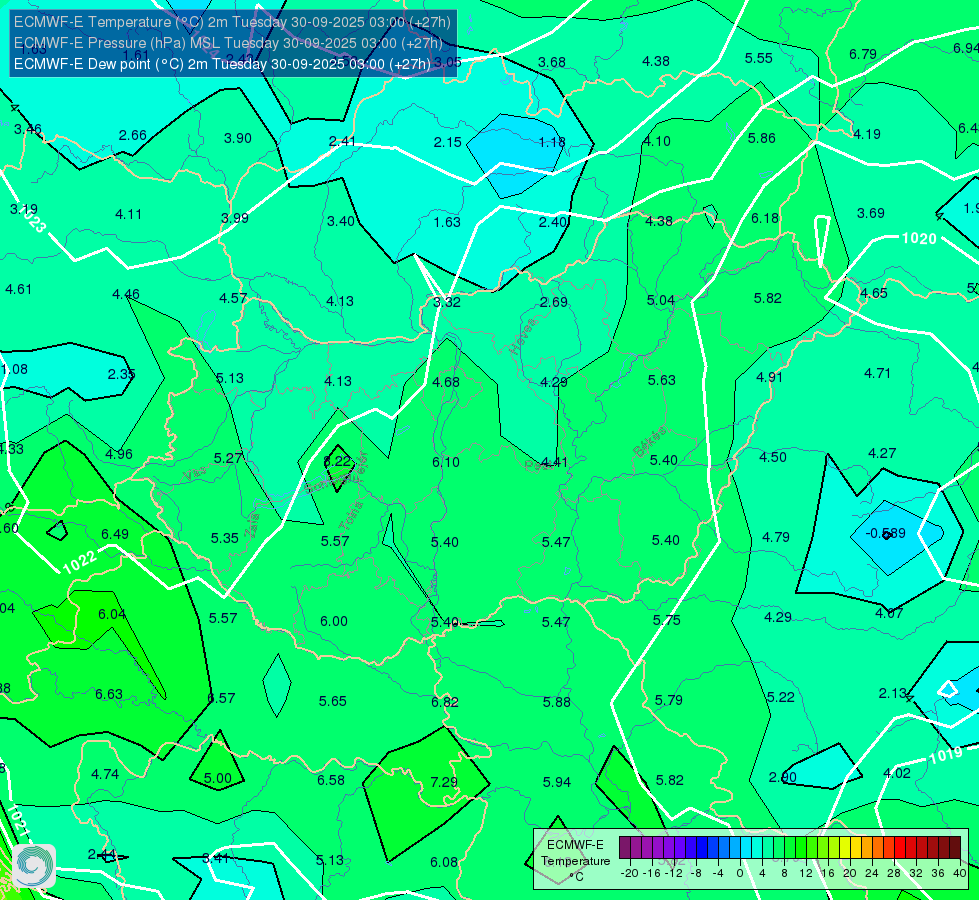
Task: Click the 6.82 temperature value
Action: (x=445, y=702)
